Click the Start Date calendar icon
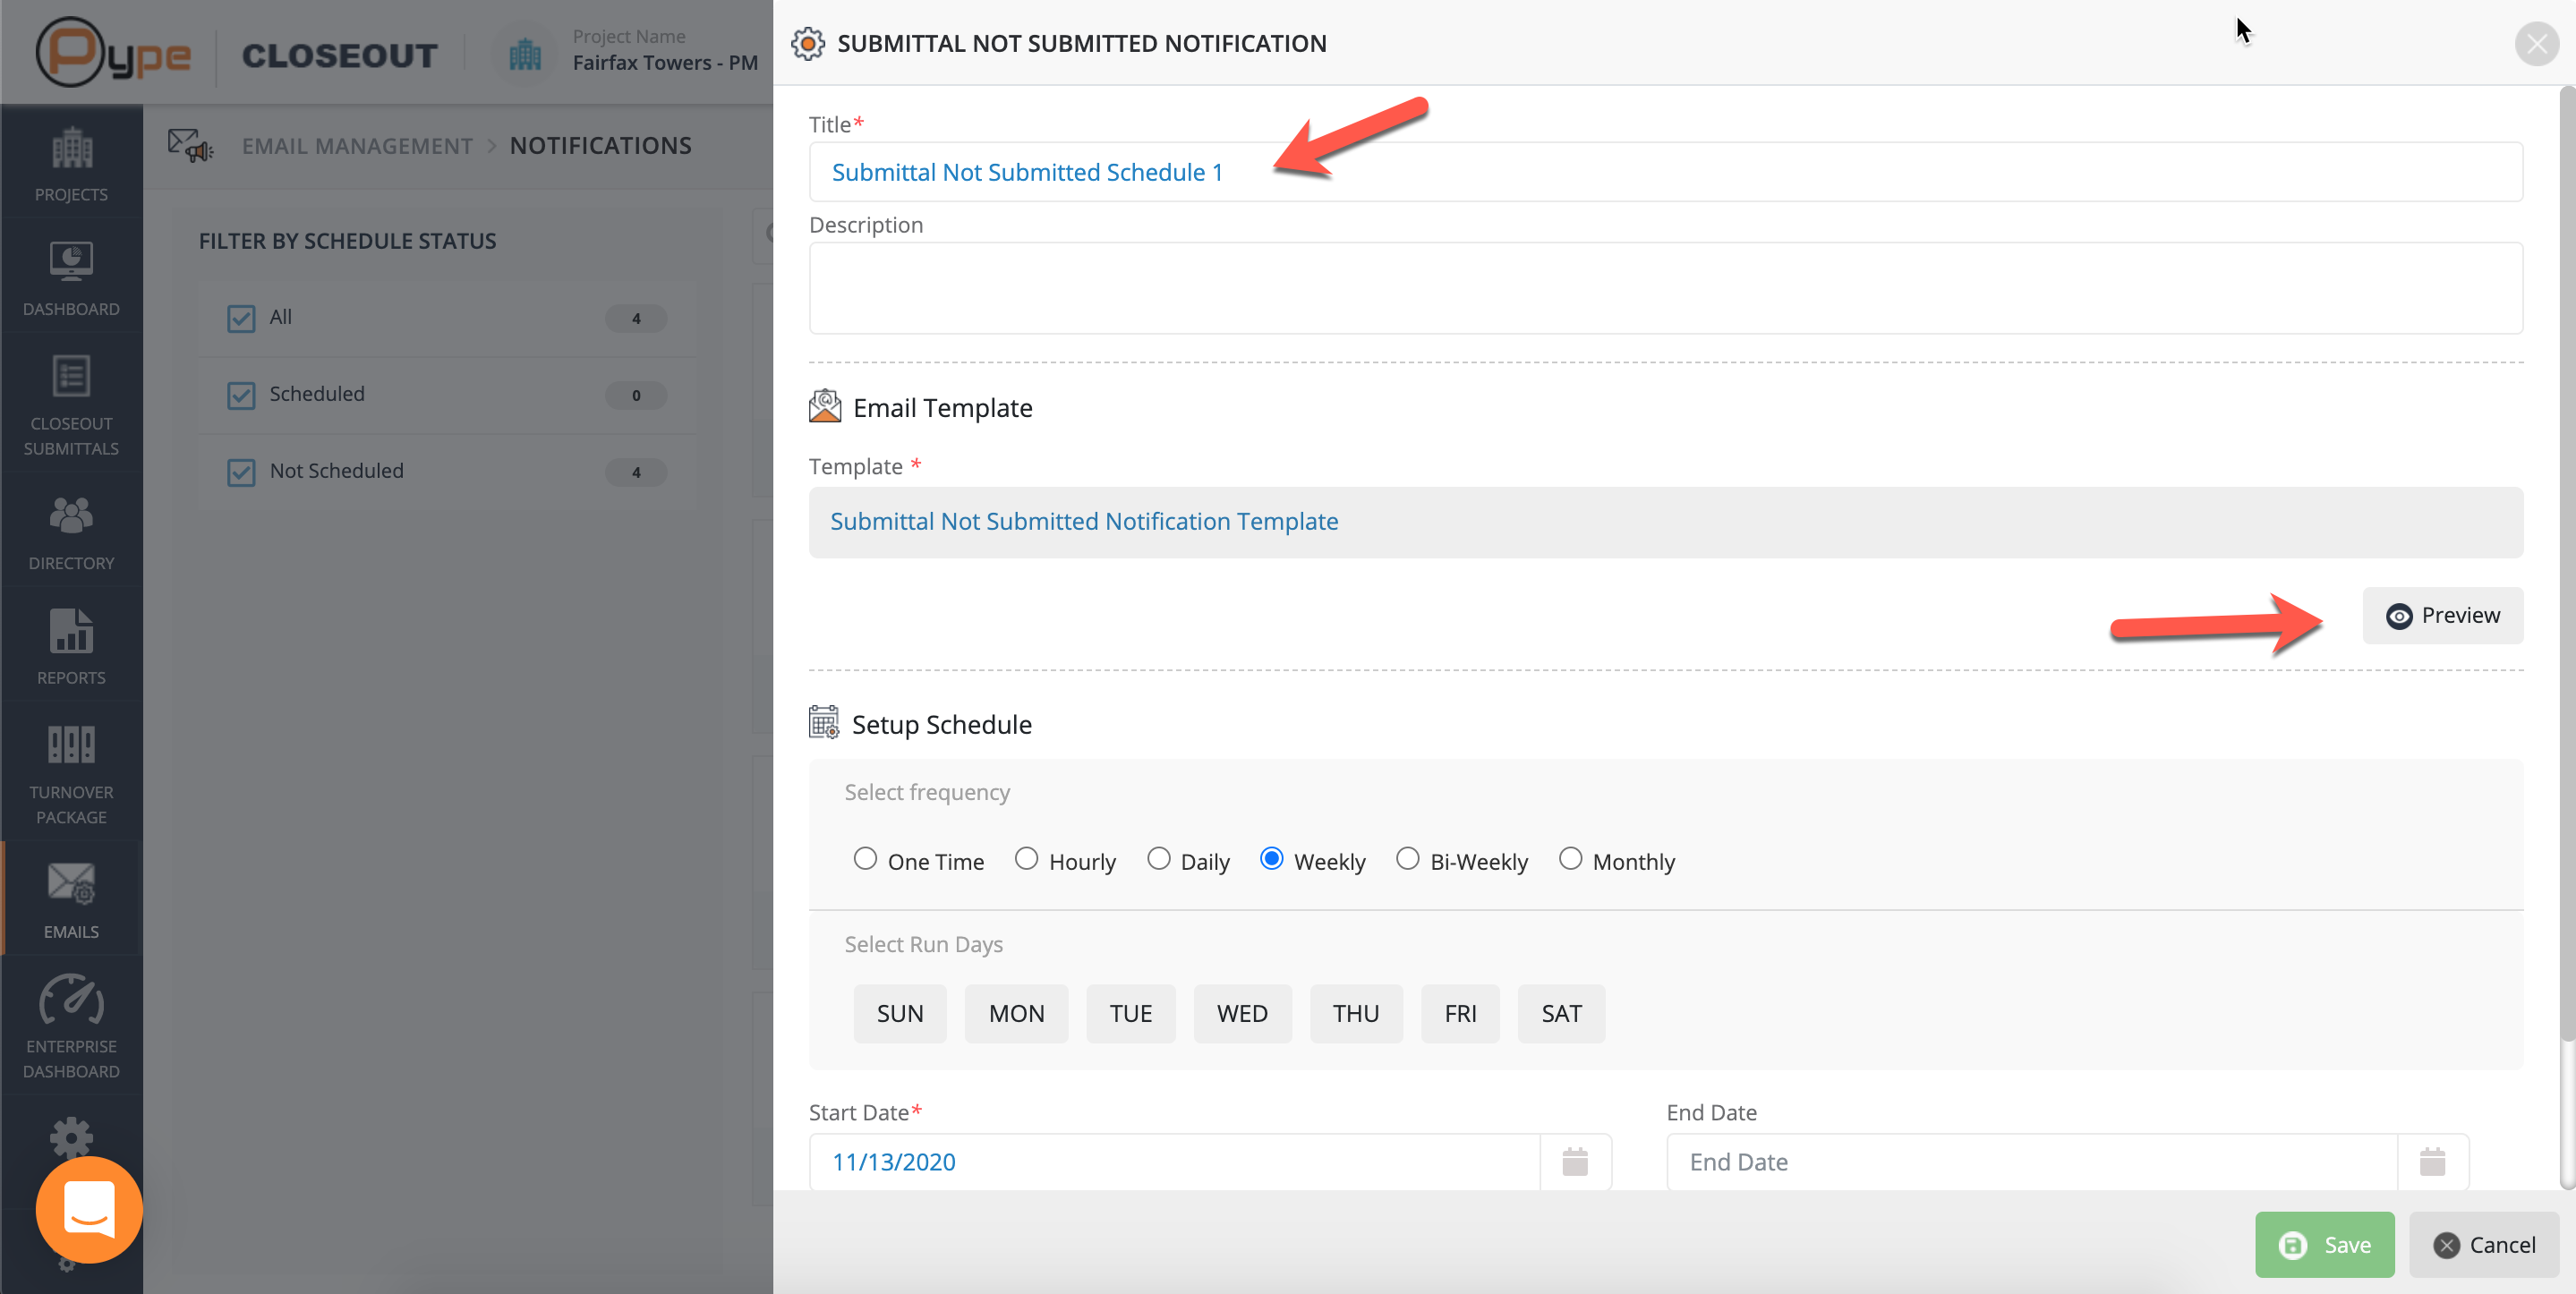Image resolution: width=2576 pixels, height=1294 pixels. coord(1574,1161)
